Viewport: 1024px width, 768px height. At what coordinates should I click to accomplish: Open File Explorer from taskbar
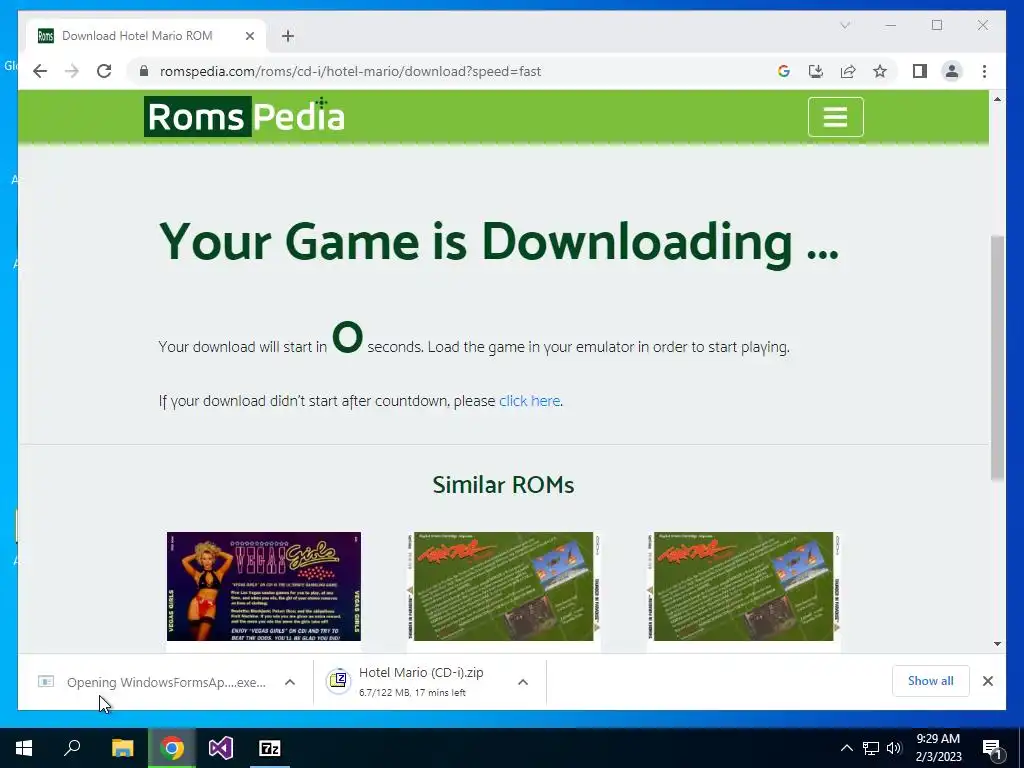[122, 748]
